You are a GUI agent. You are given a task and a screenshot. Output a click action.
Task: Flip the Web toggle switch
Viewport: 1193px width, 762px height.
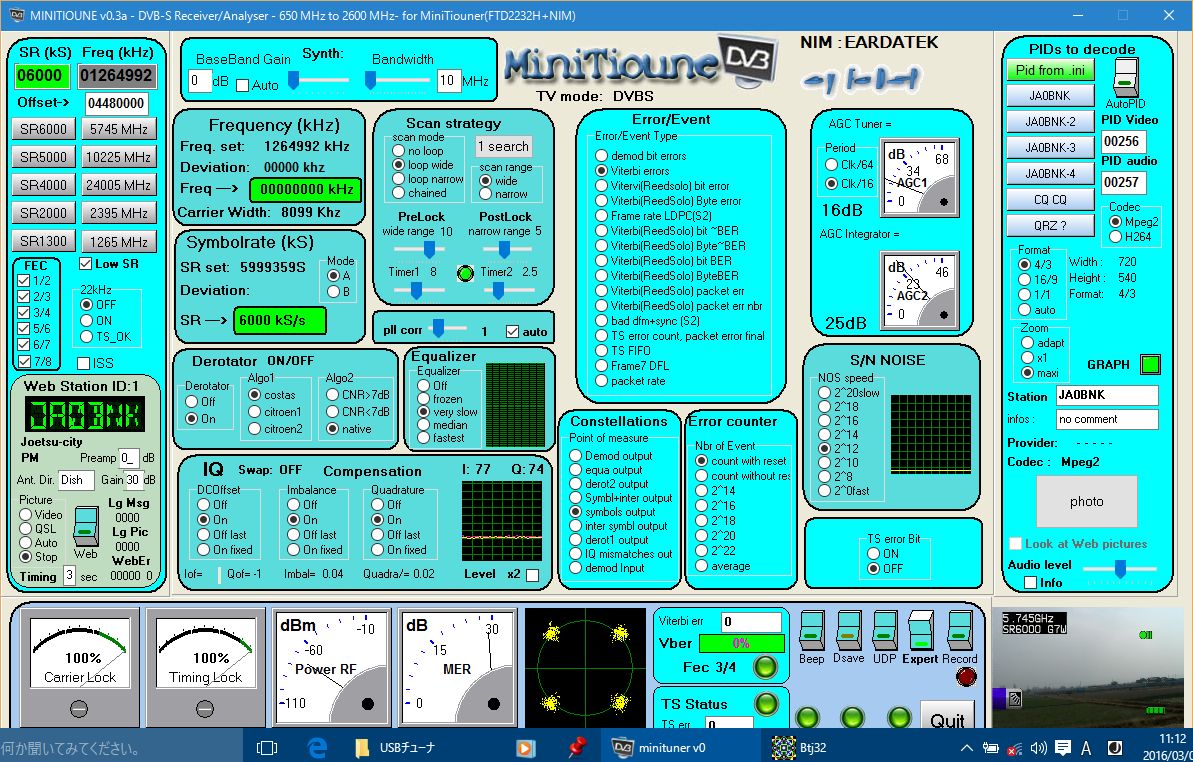(x=85, y=525)
